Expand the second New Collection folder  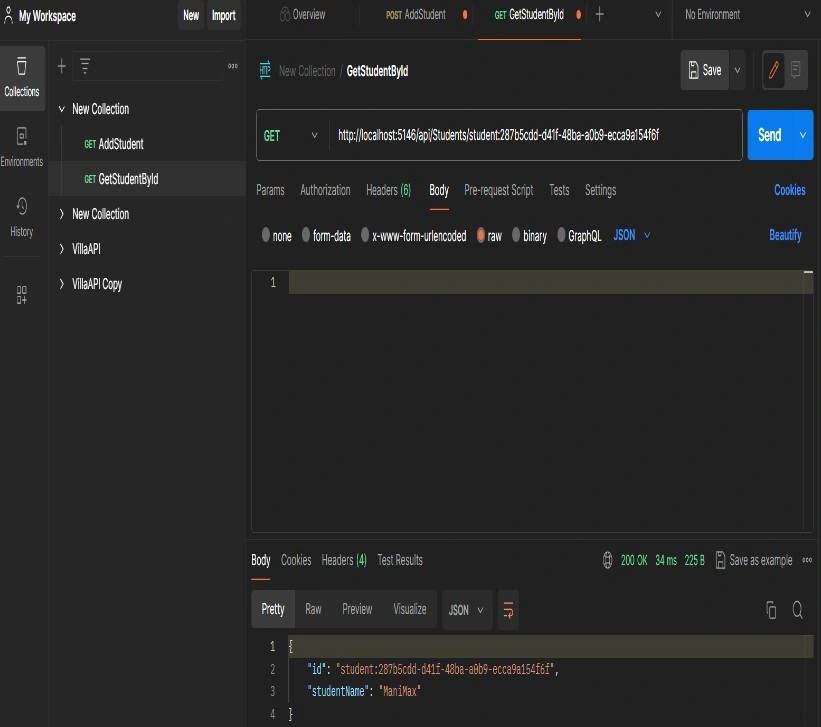[62, 214]
